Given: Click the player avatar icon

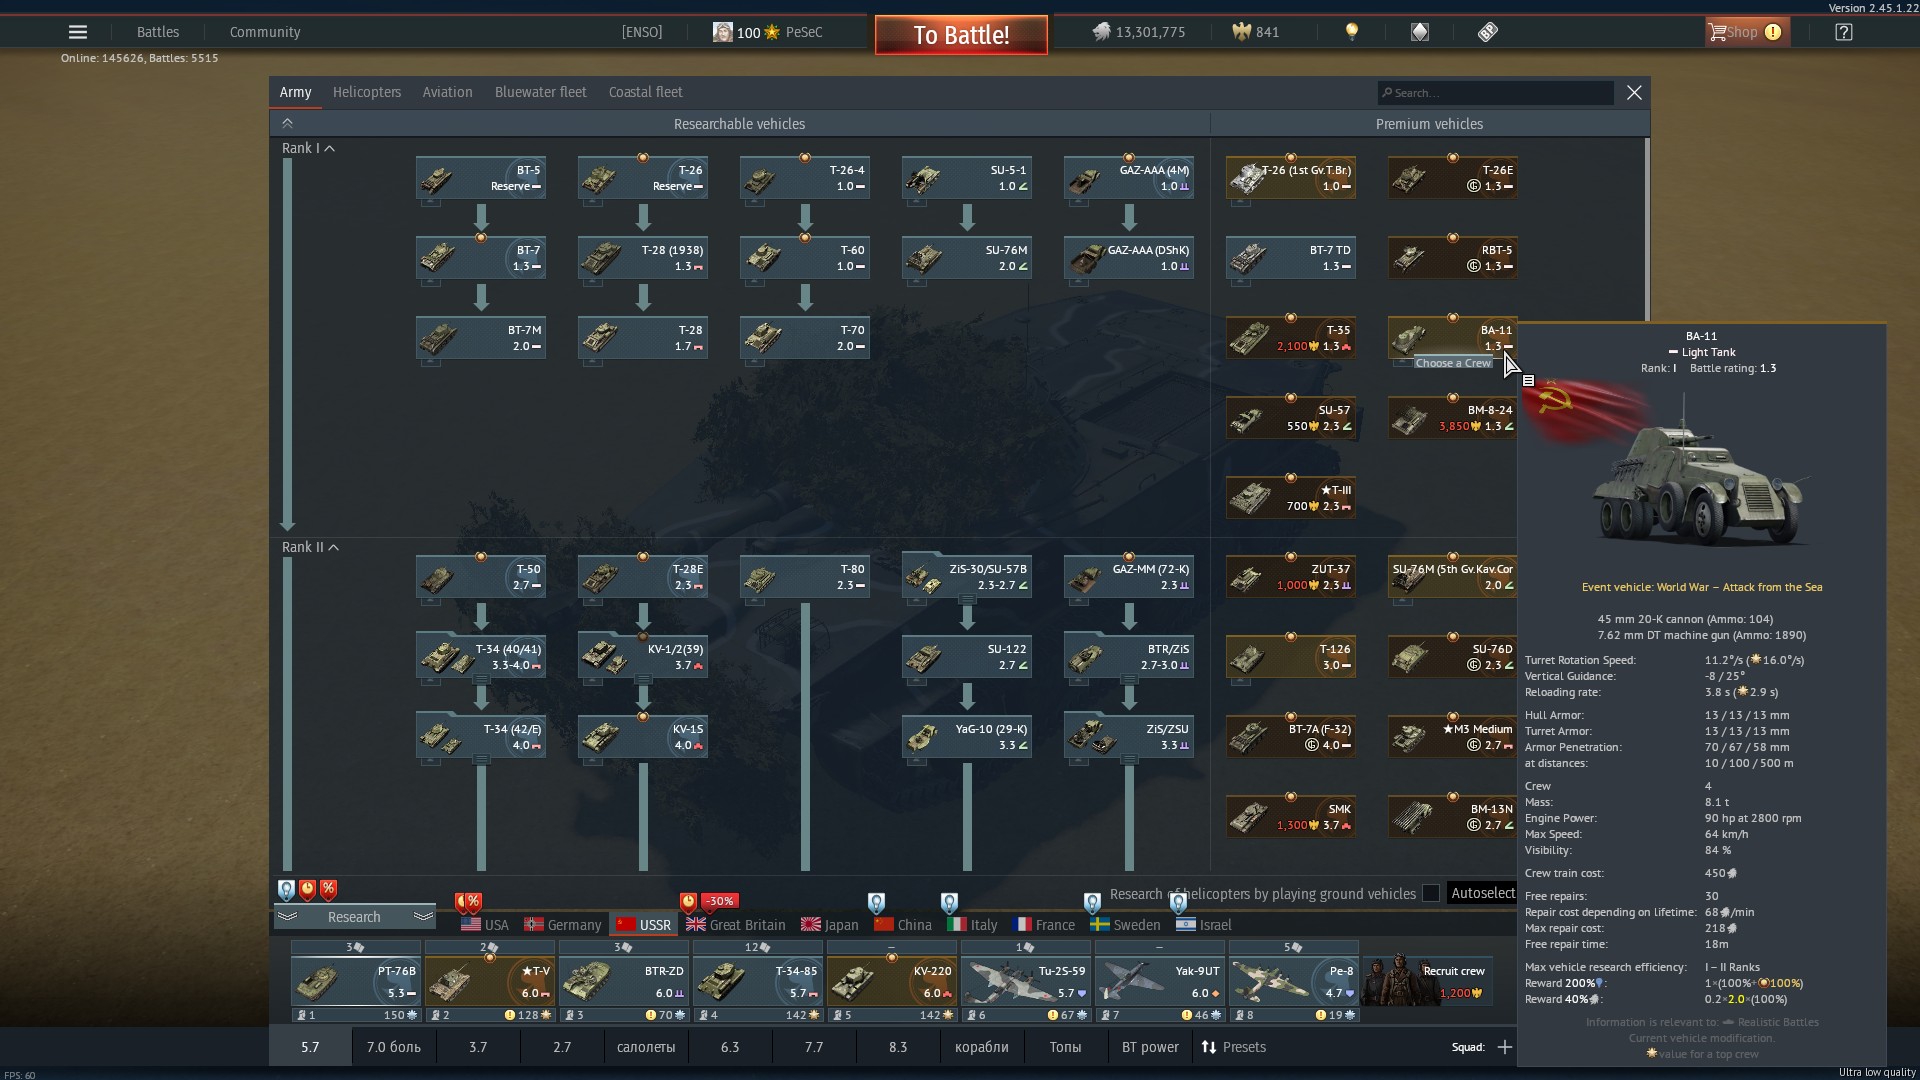Looking at the screenshot, I should (722, 32).
